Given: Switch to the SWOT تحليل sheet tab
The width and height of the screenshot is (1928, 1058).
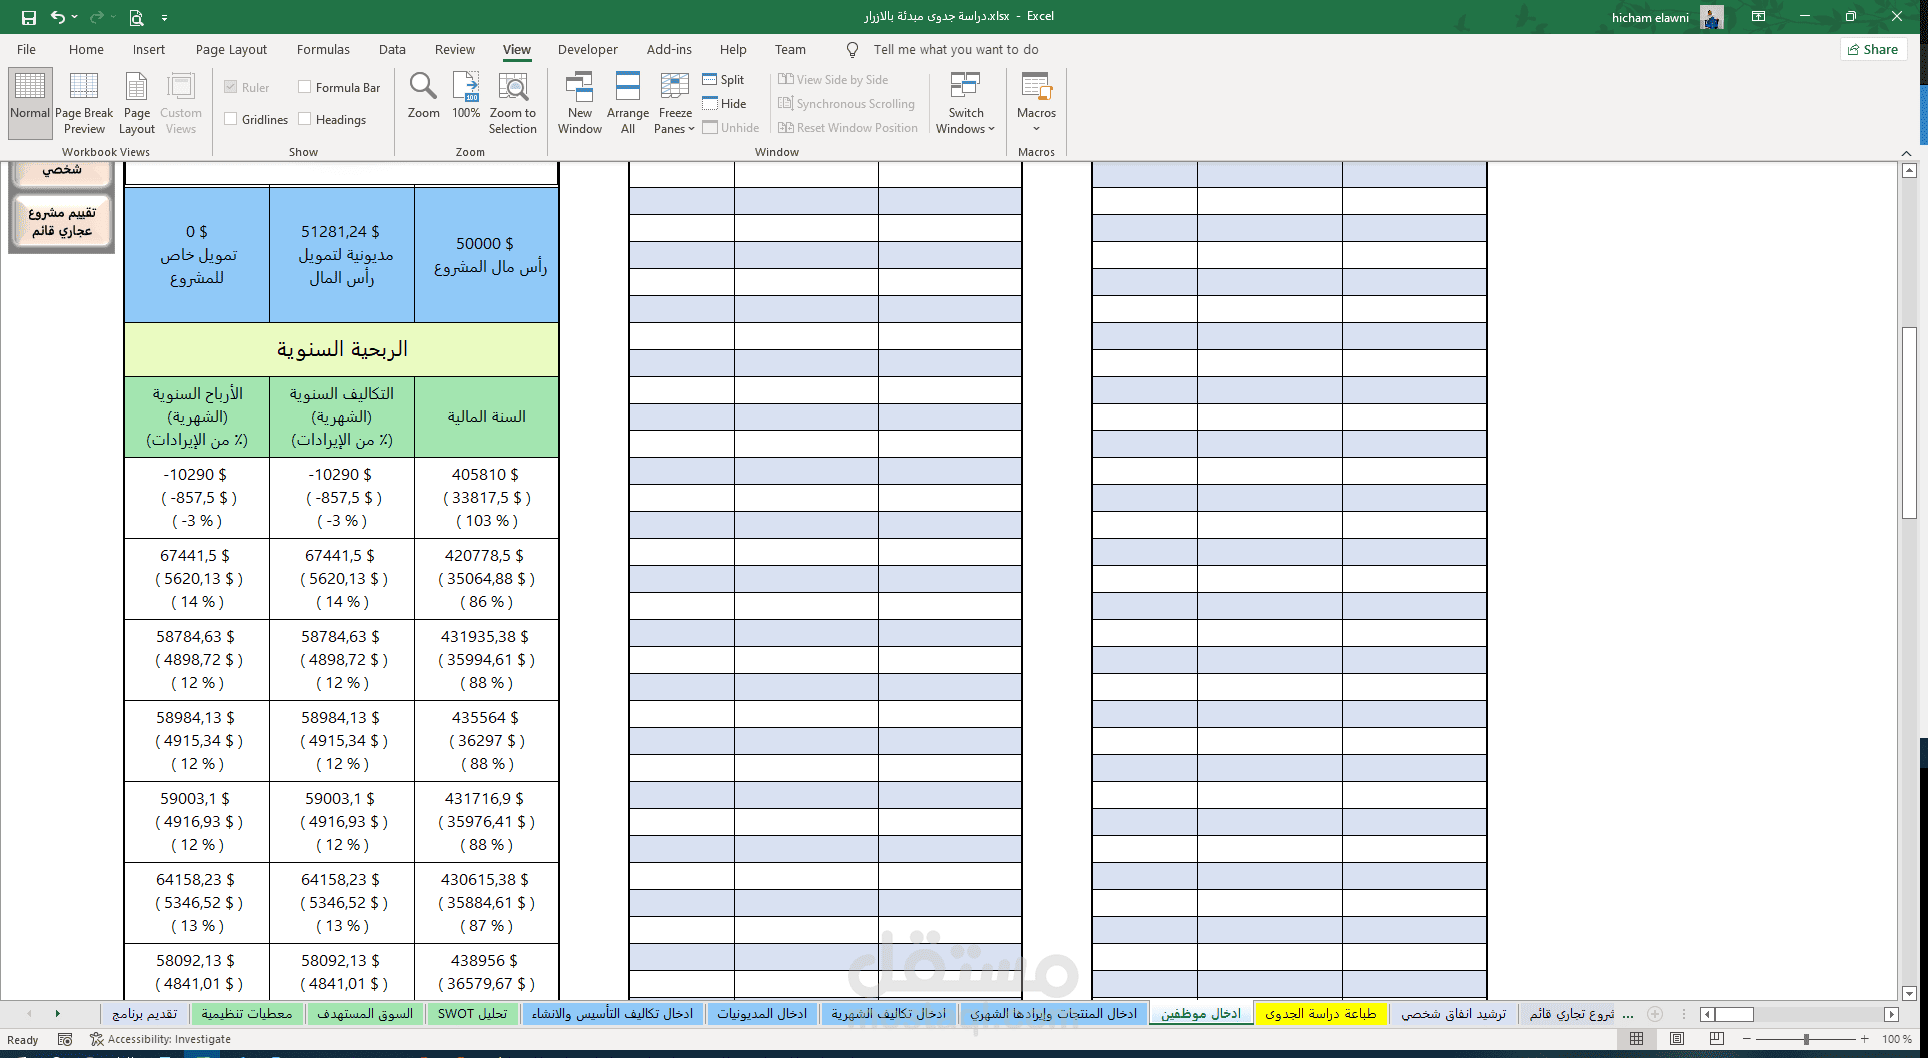Looking at the screenshot, I should [x=472, y=1014].
